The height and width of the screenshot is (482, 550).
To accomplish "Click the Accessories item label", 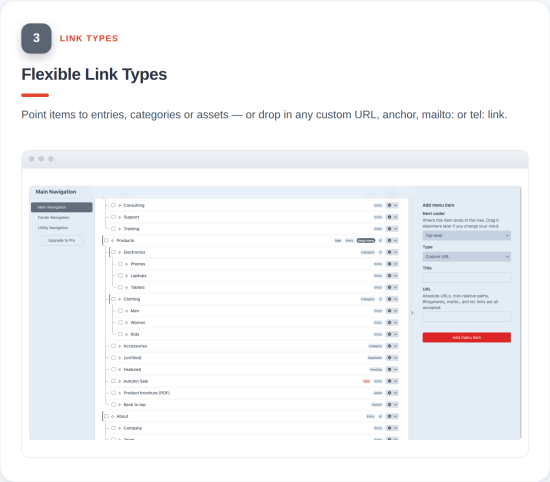I will click(135, 346).
